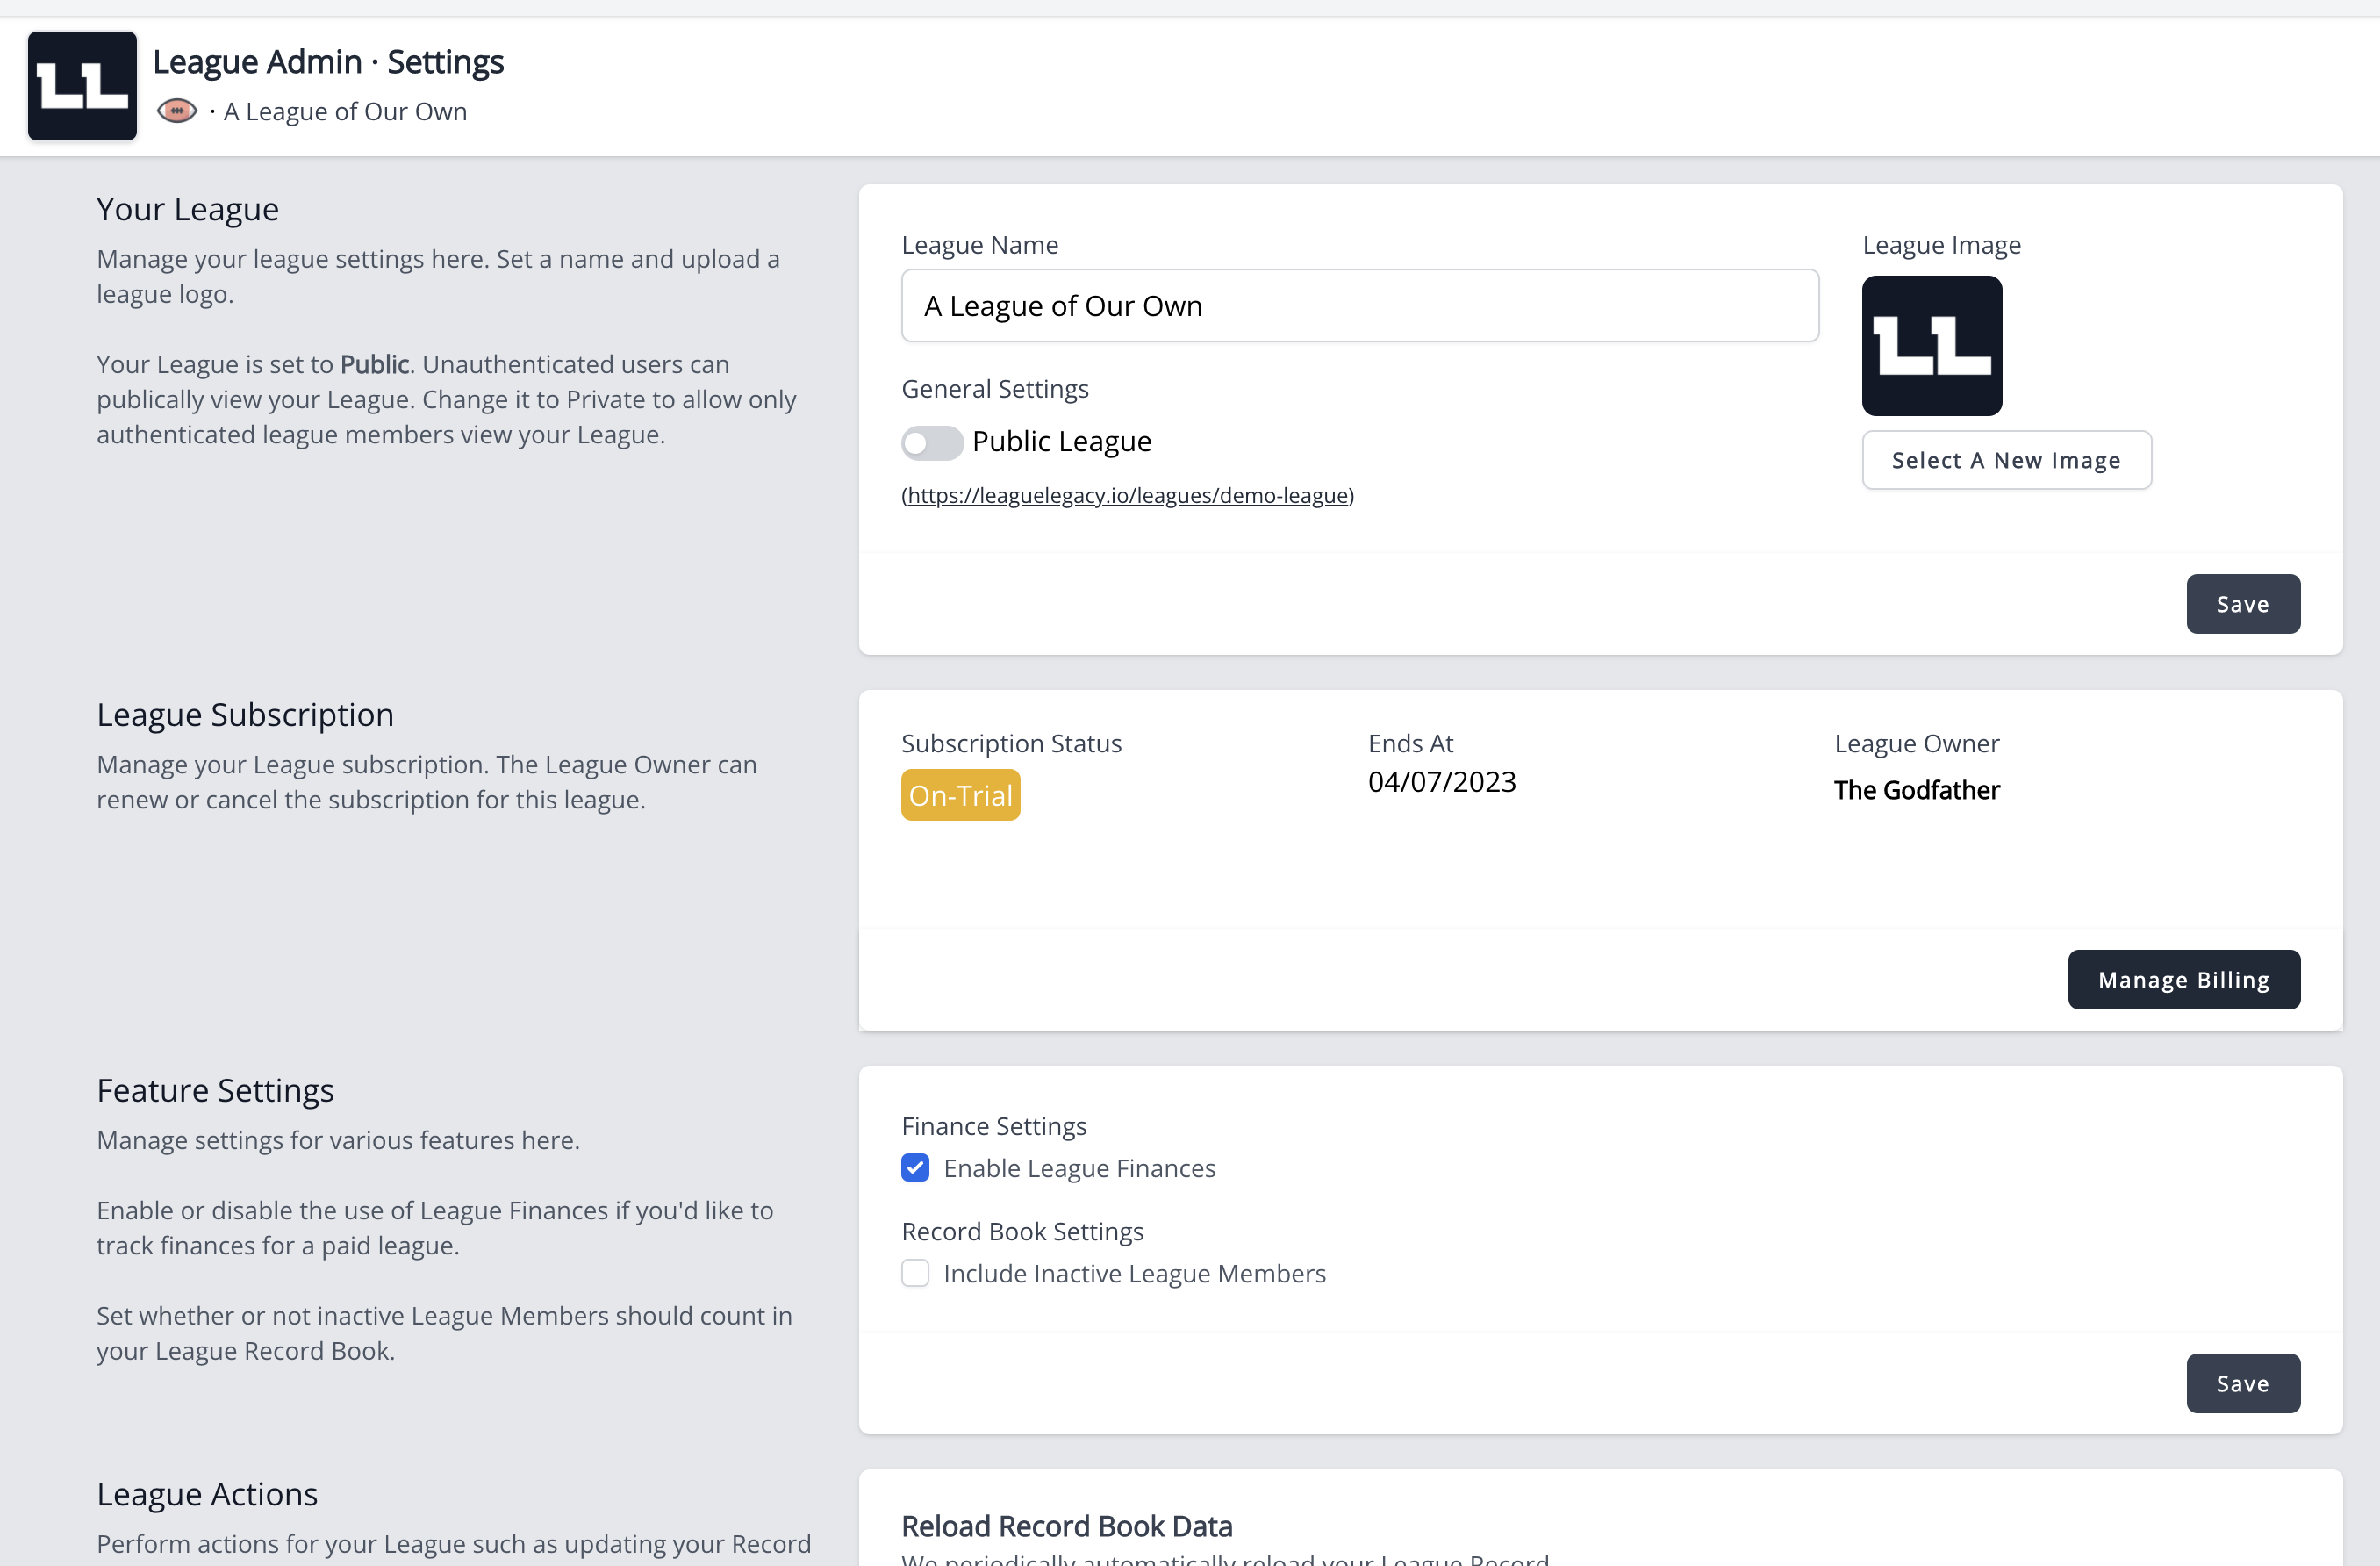Click the On-Trial status badge
The height and width of the screenshot is (1566, 2380).
point(960,795)
